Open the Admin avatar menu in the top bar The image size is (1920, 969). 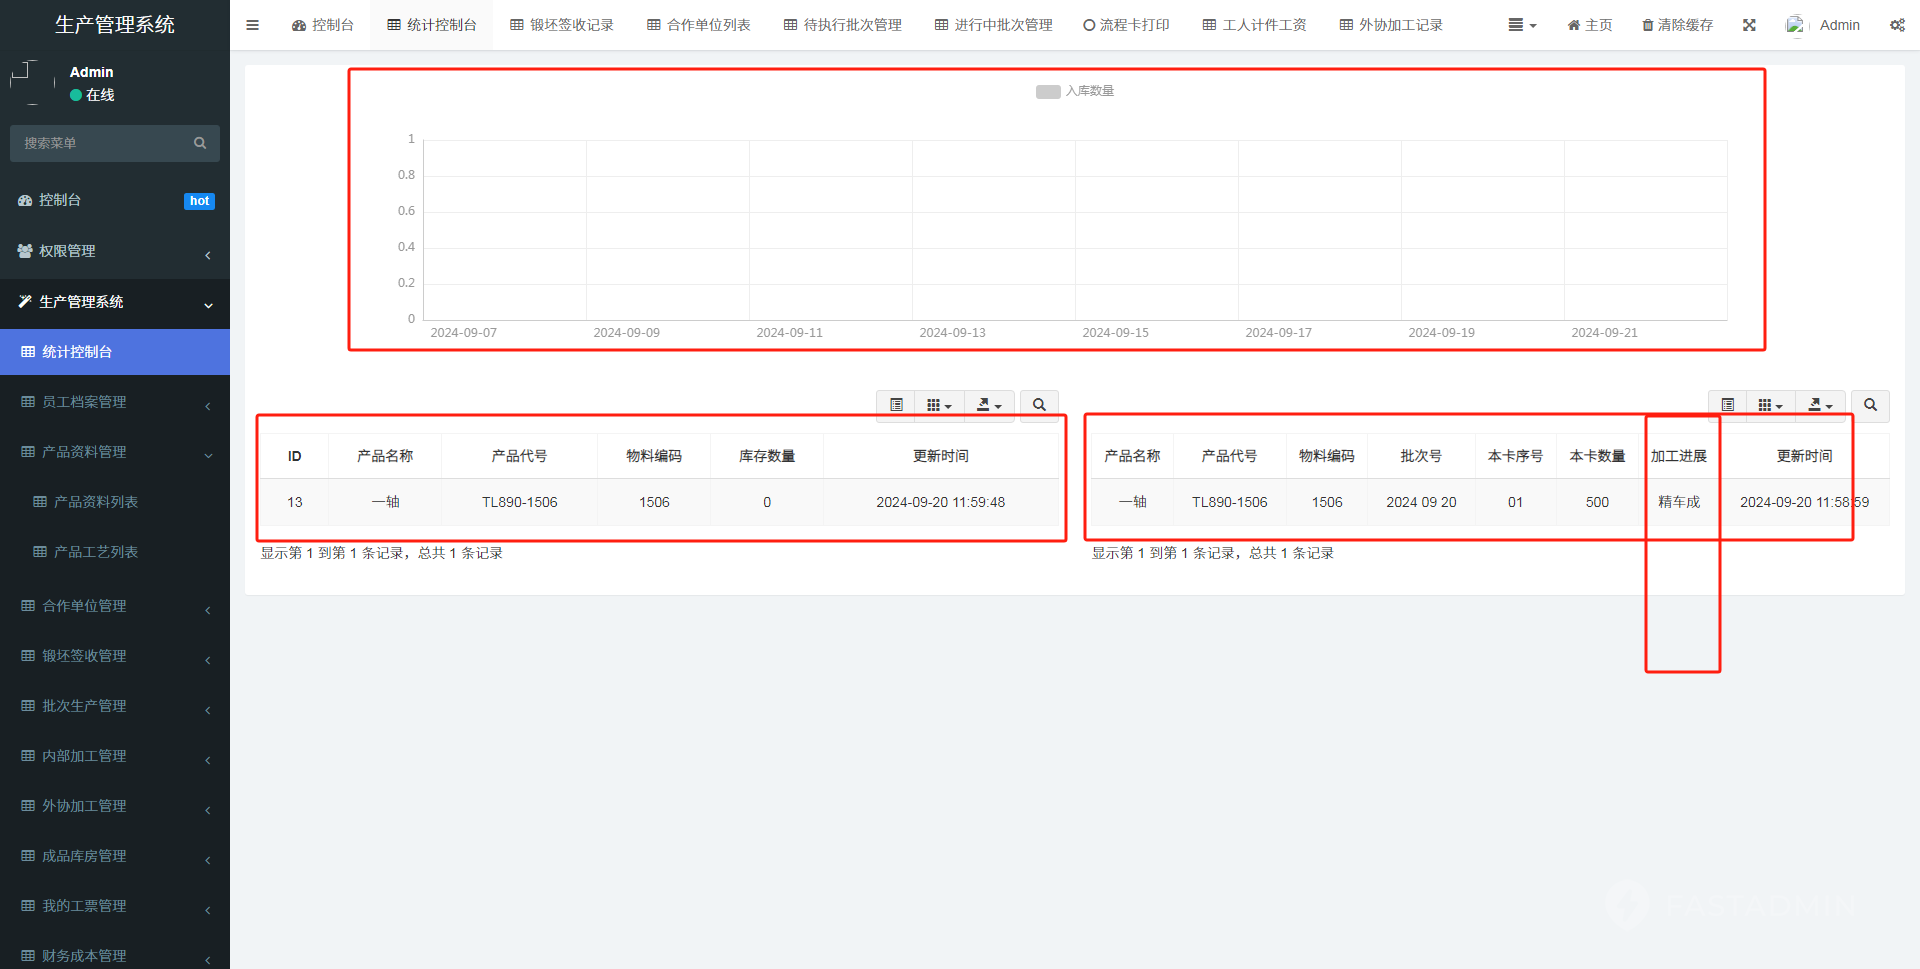coord(1823,25)
